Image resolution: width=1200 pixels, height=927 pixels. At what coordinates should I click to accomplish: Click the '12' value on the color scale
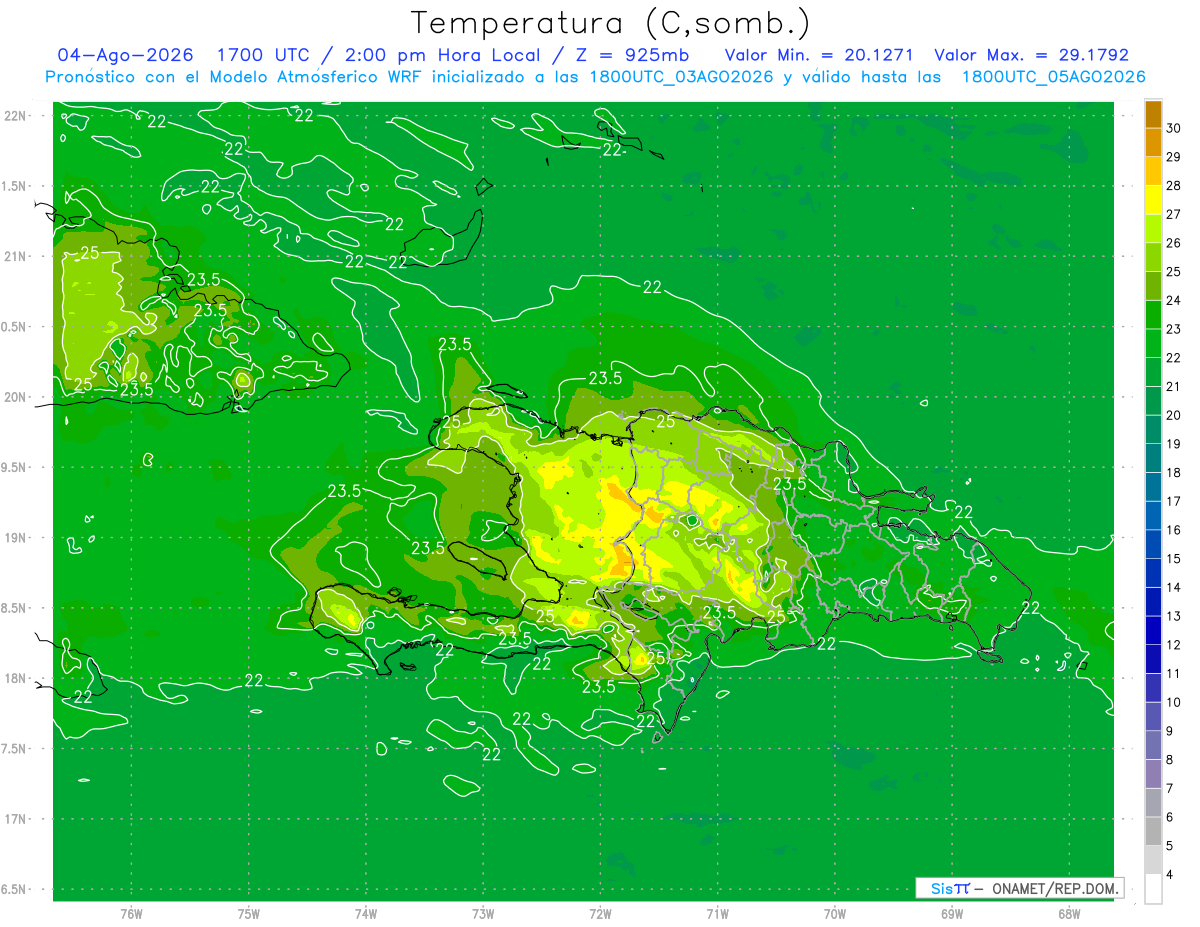coord(1174,645)
